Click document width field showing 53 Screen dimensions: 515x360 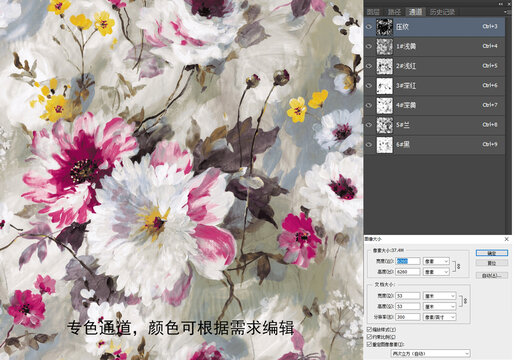(408, 296)
